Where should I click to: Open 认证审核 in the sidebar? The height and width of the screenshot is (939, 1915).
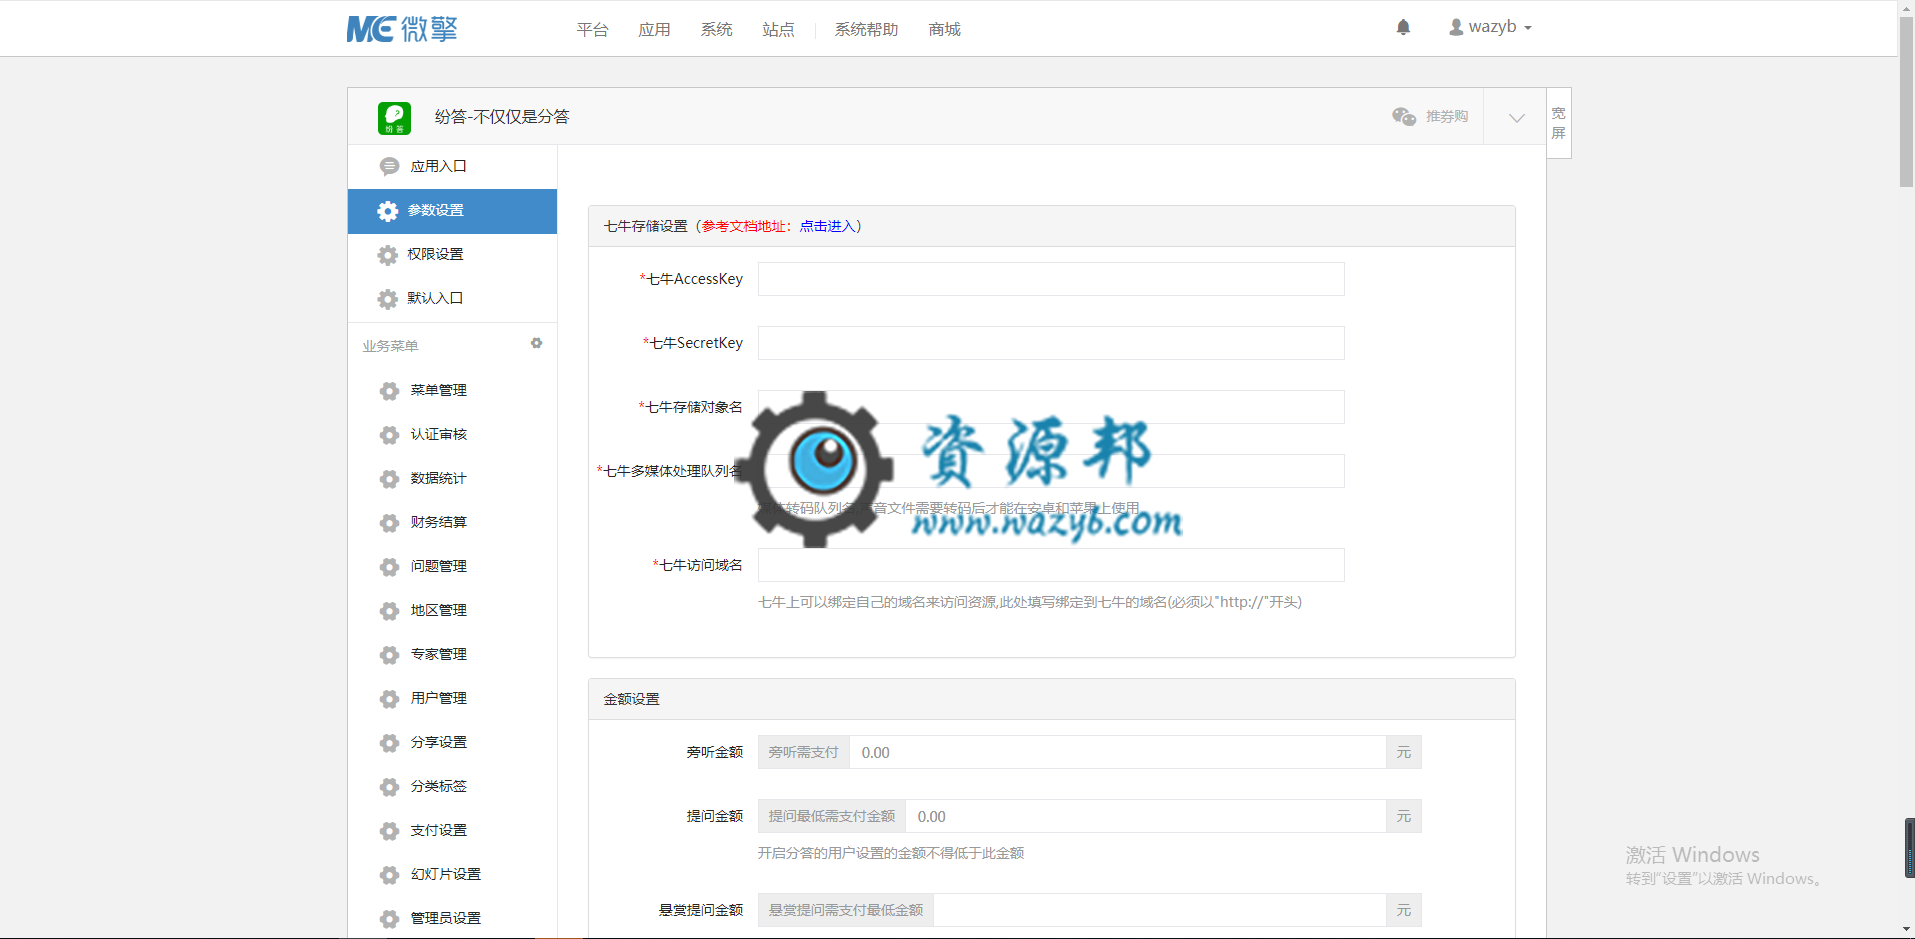pos(452,435)
